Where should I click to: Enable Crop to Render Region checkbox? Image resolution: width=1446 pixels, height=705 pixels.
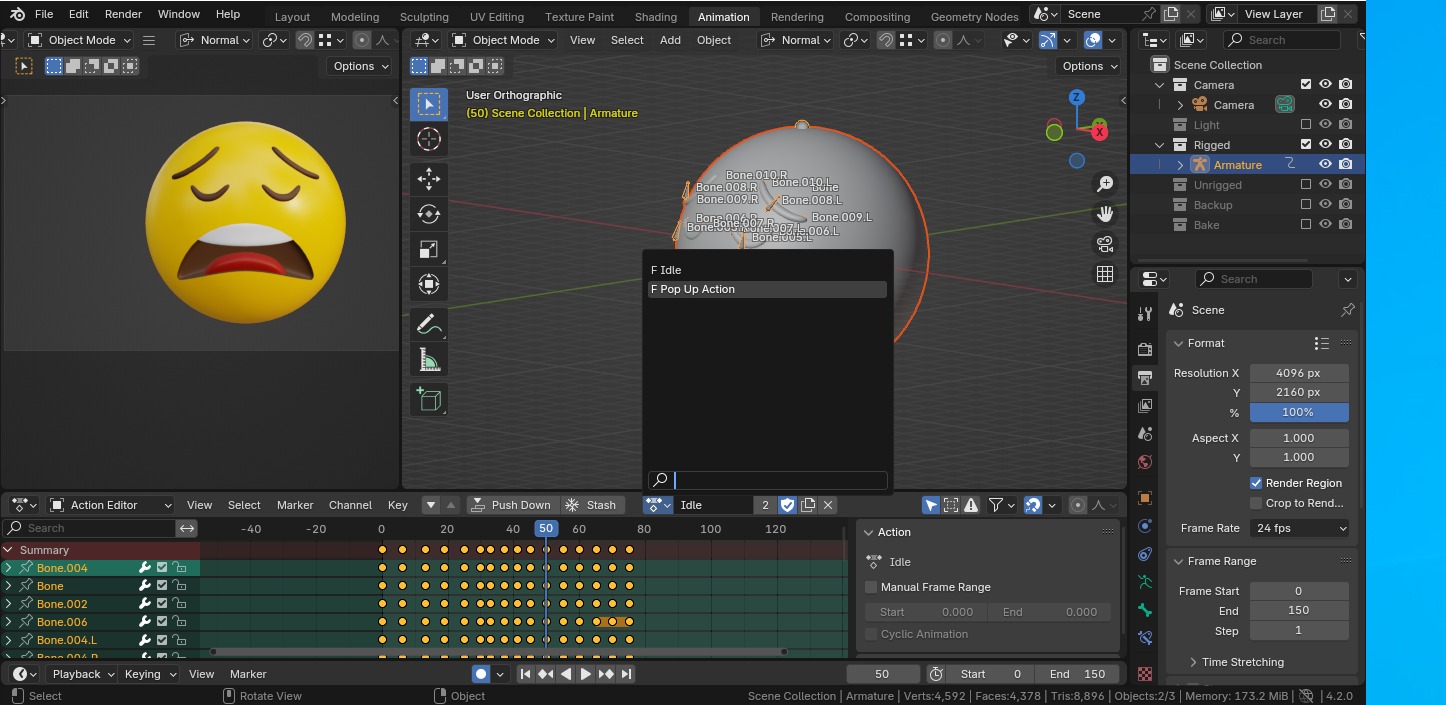click(1256, 503)
